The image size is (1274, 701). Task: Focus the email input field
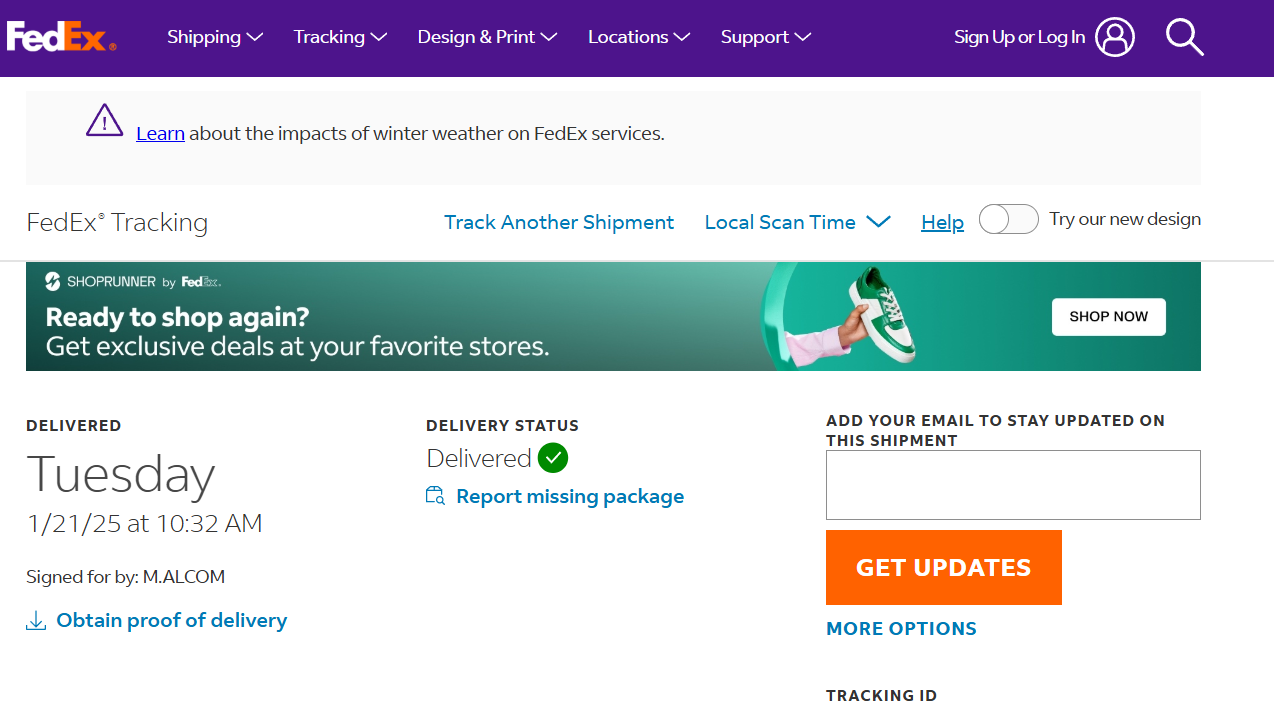1013,485
